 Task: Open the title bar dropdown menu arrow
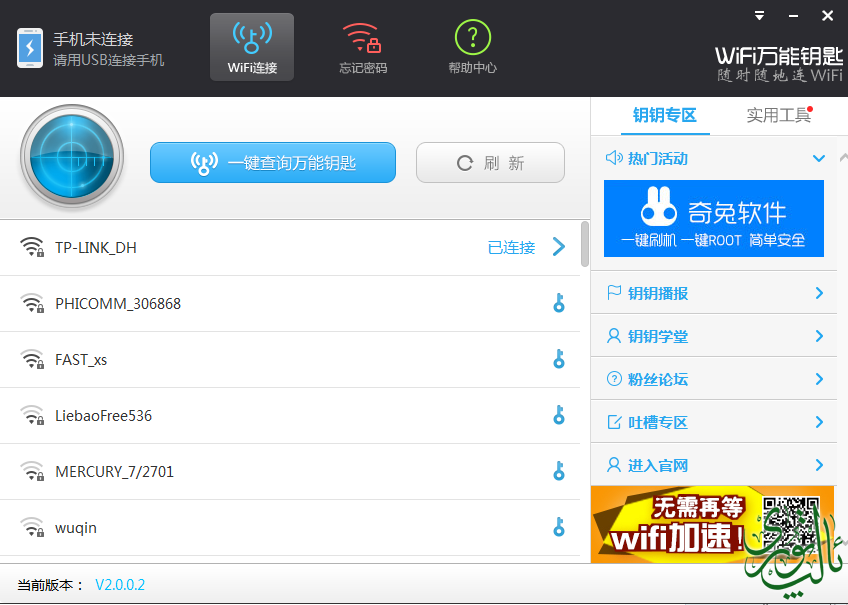pos(759,16)
